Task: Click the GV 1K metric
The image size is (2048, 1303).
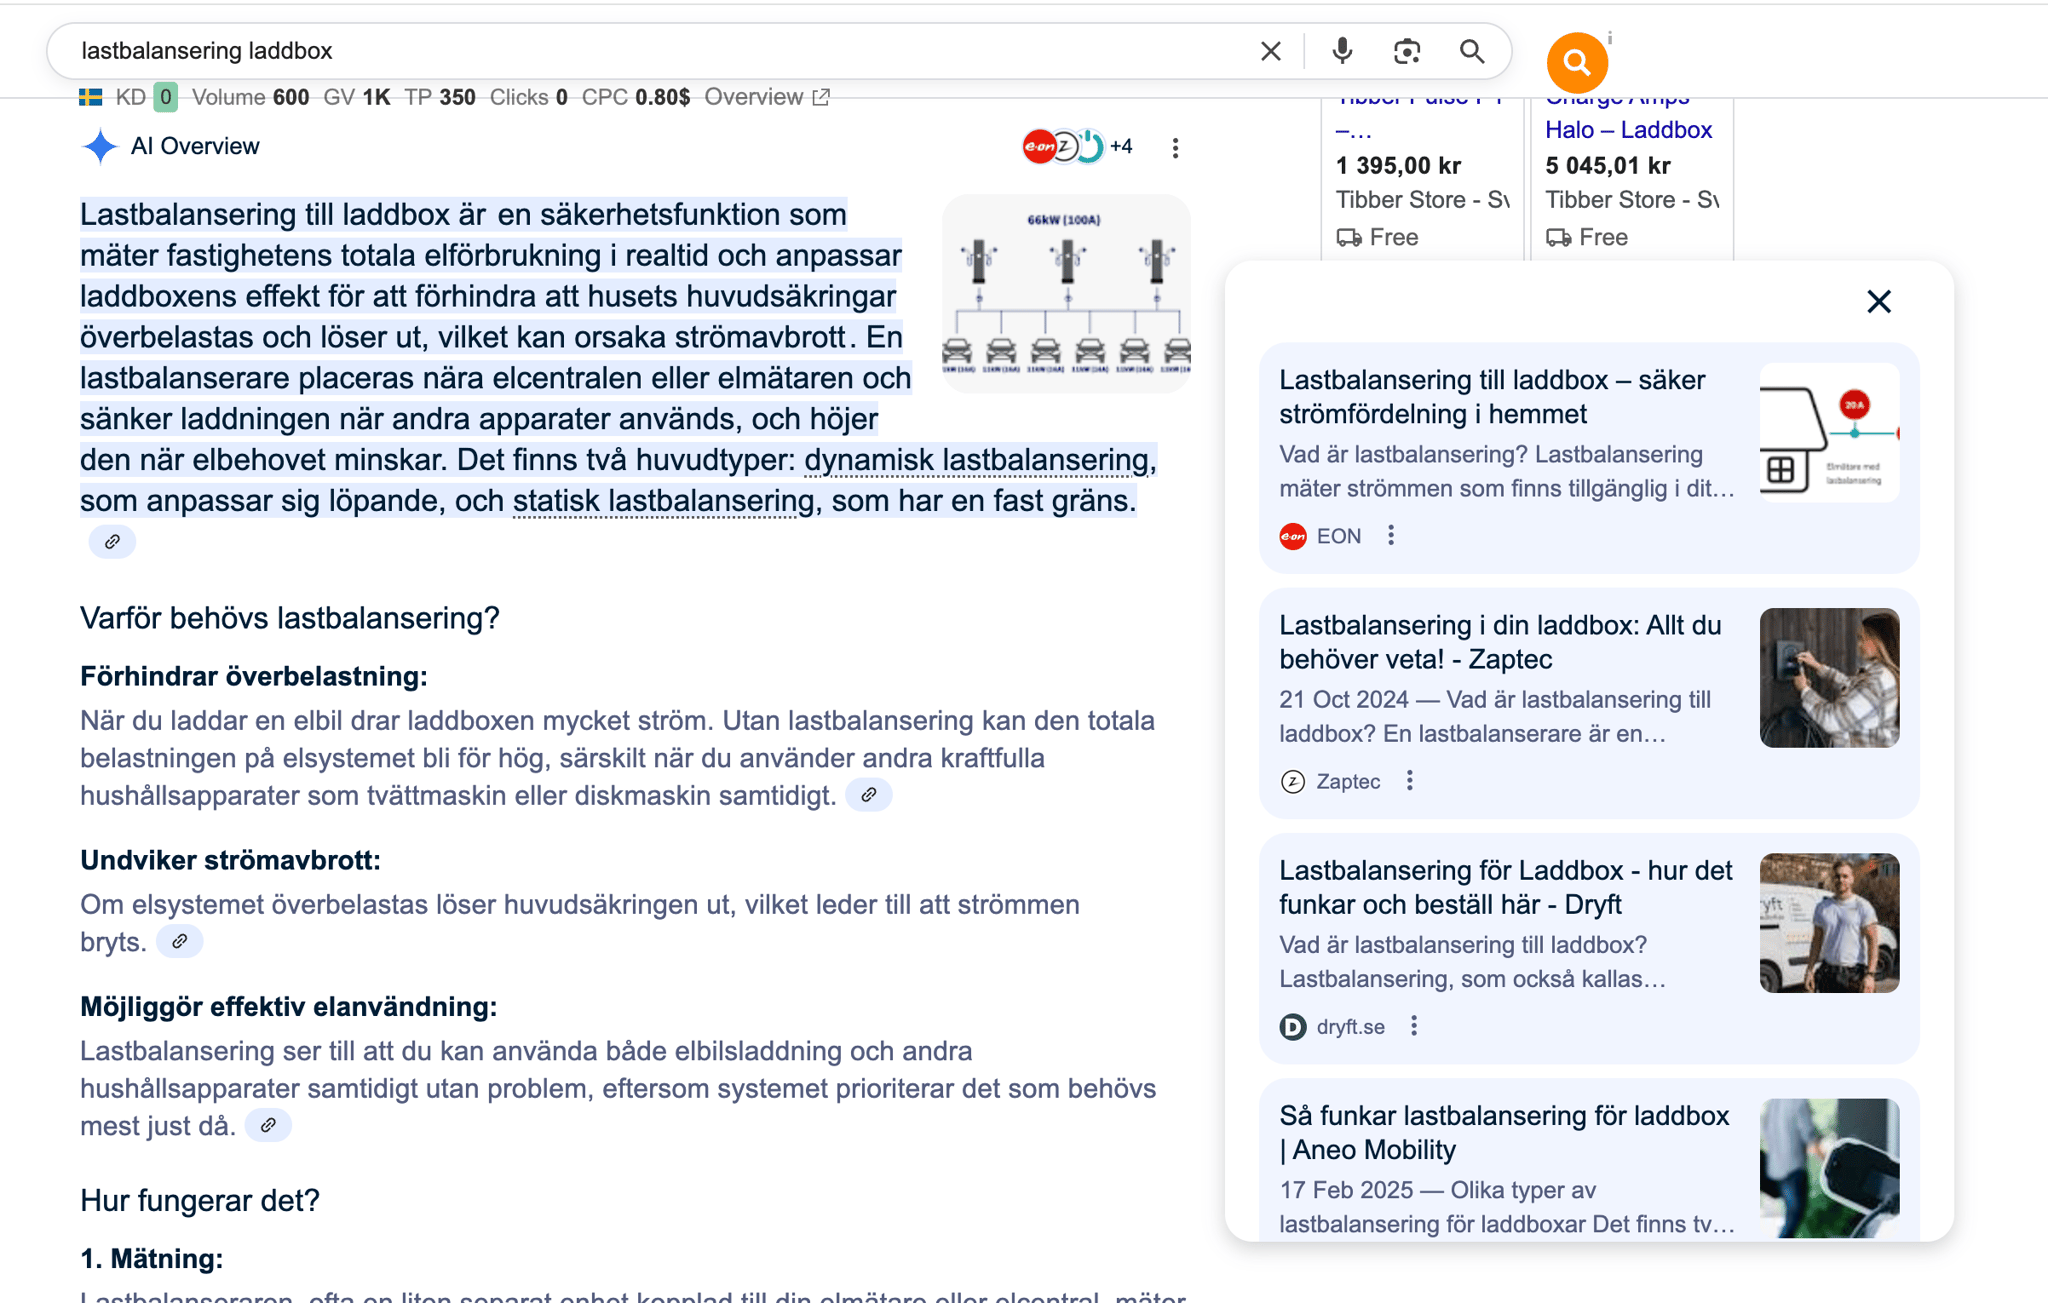Action: (357, 97)
